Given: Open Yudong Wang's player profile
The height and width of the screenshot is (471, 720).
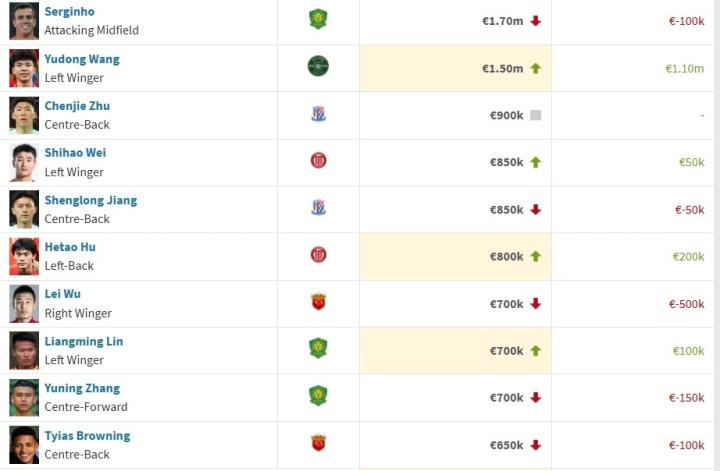Looking at the screenshot, I should [82, 59].
